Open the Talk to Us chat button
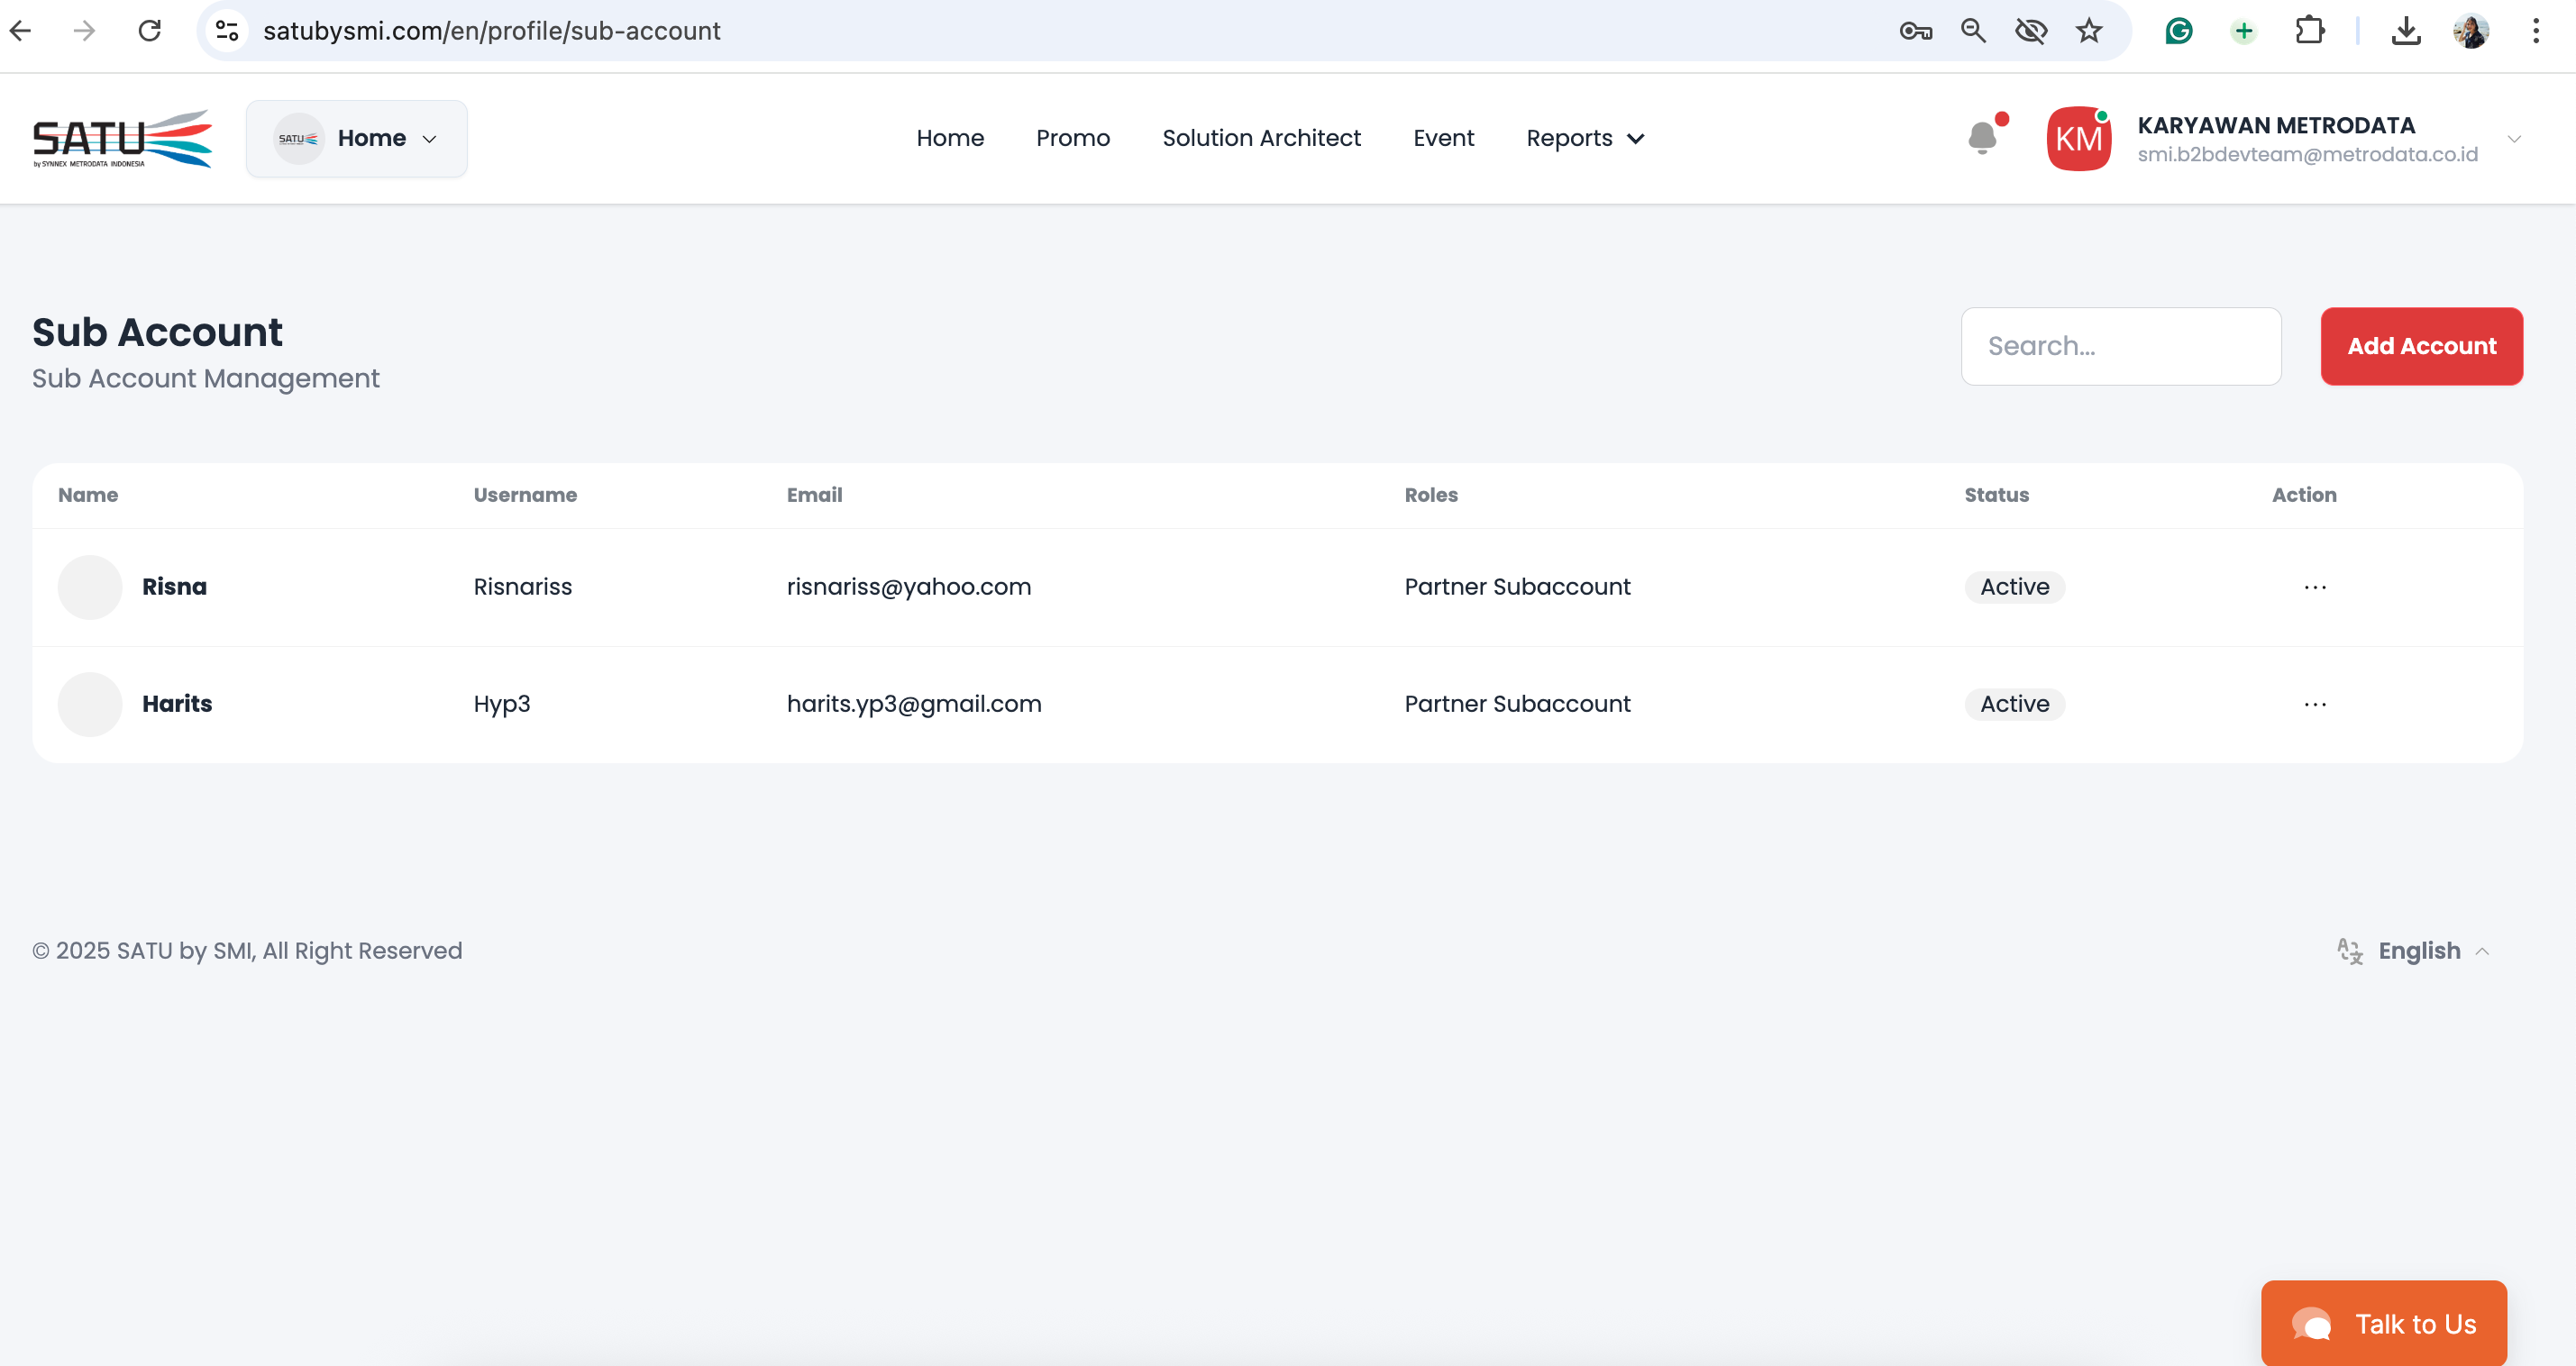Viewport: 2576px width, 1366px height. coord(2383,1323)
